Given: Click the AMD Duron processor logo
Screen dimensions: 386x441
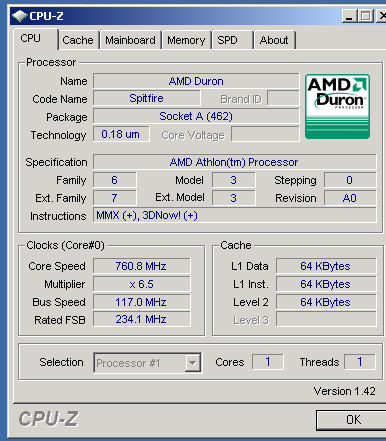Looking at the screenshot, I should click(337, 106).
